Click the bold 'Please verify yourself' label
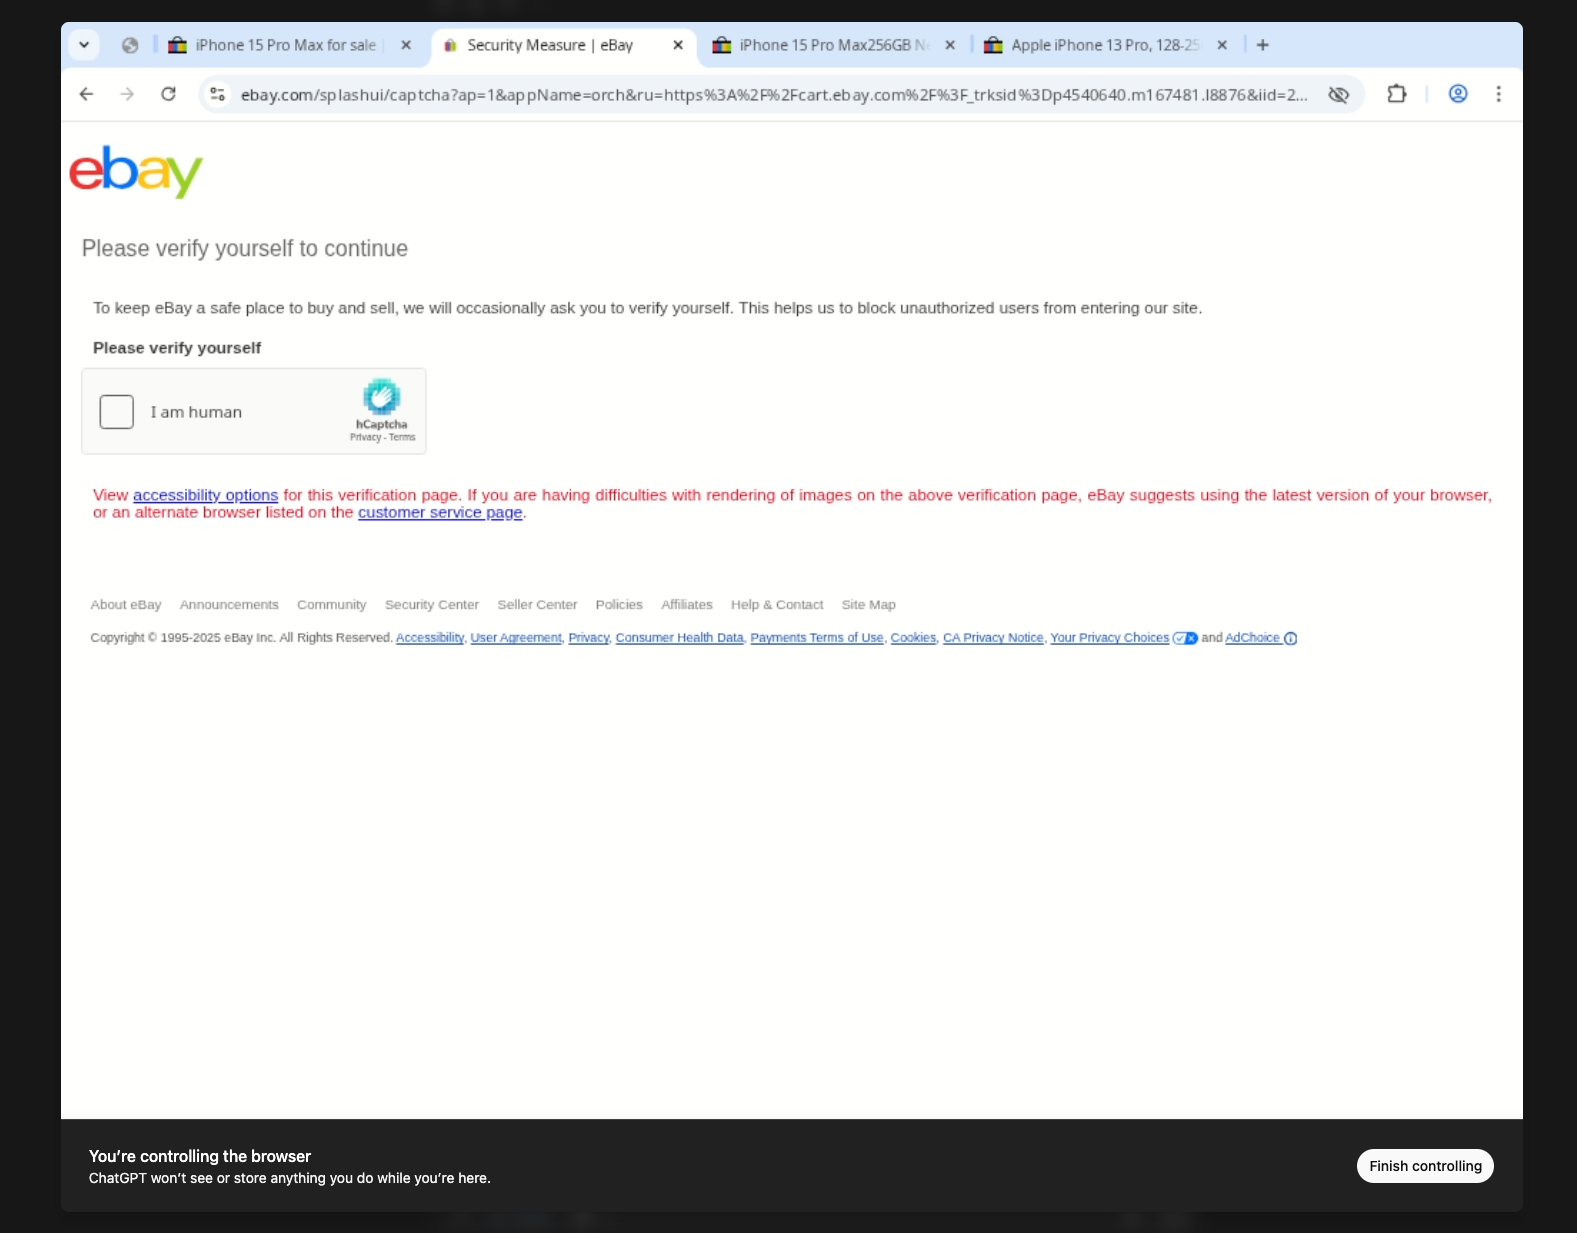 pos(177,348)
